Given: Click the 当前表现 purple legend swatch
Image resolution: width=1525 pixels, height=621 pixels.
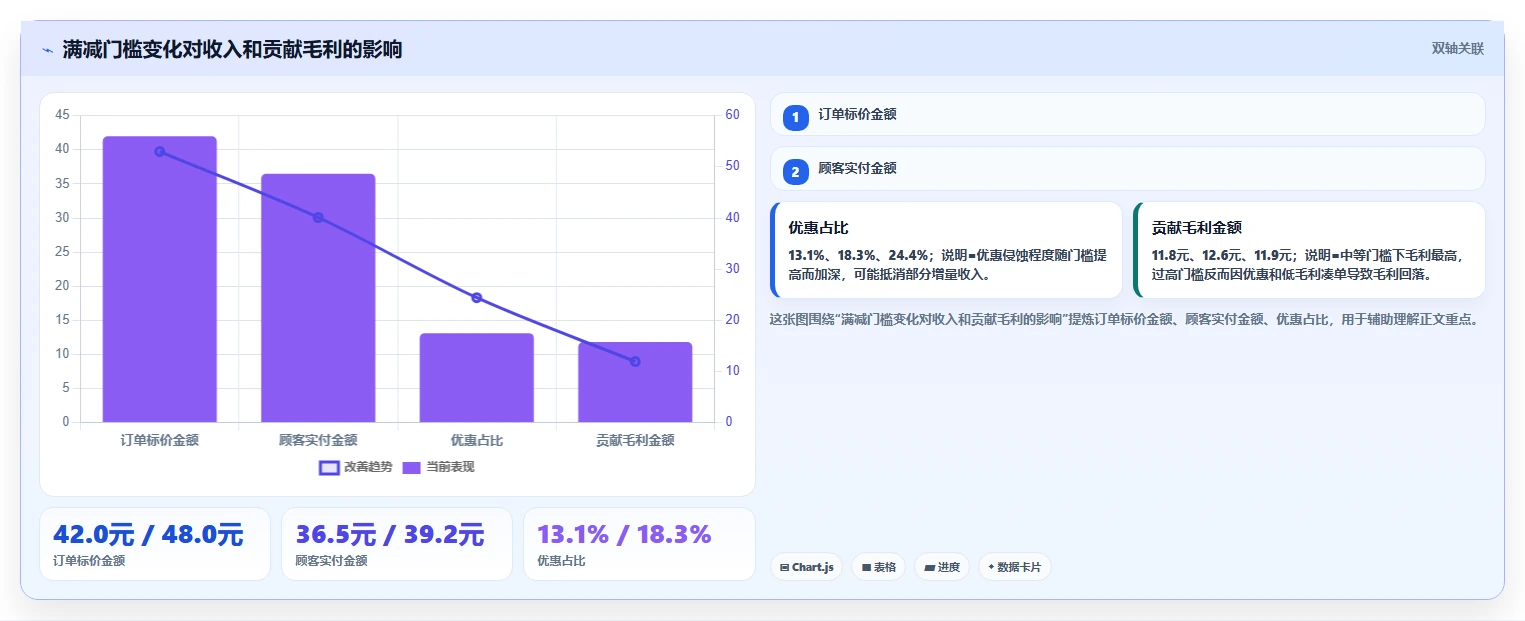Looking at the screenshot, I should click(x=412, y=467).
